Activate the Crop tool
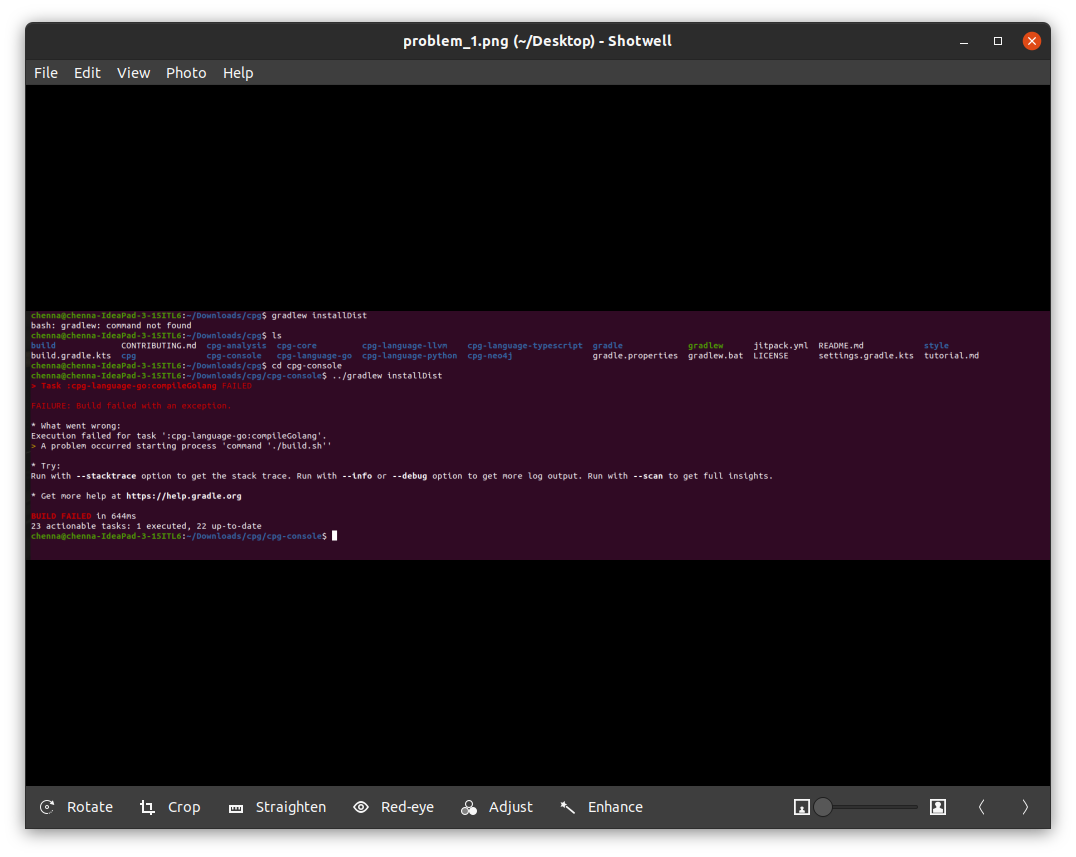This screenshot has width=1076, height=857. pos(169,807)
